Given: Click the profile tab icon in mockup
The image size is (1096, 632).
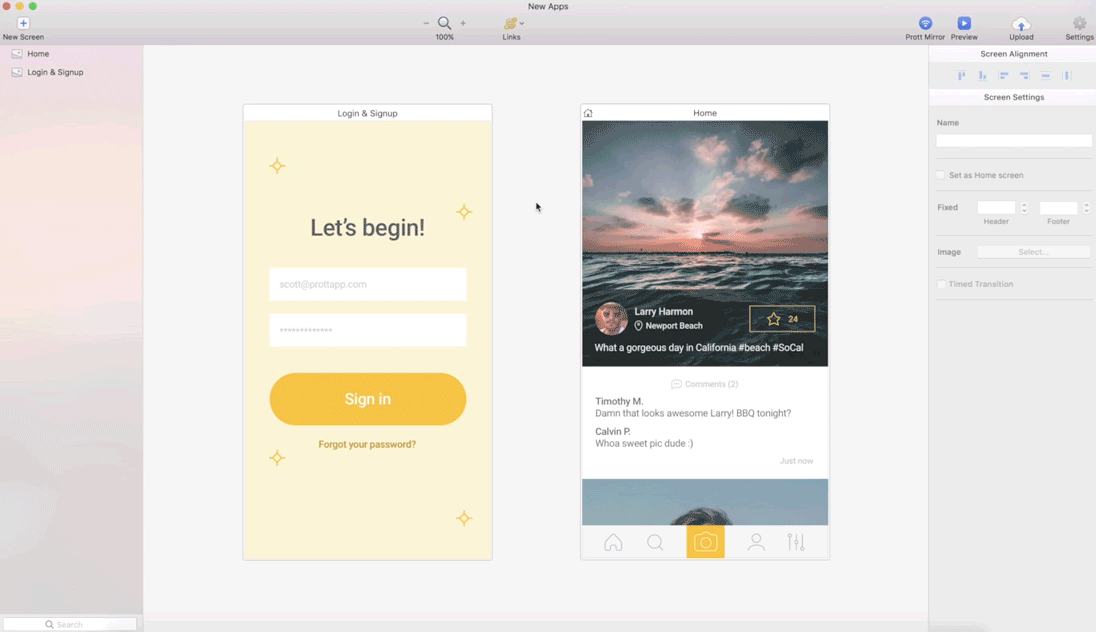Looking at the screenshot, I should tap(756, 543).
